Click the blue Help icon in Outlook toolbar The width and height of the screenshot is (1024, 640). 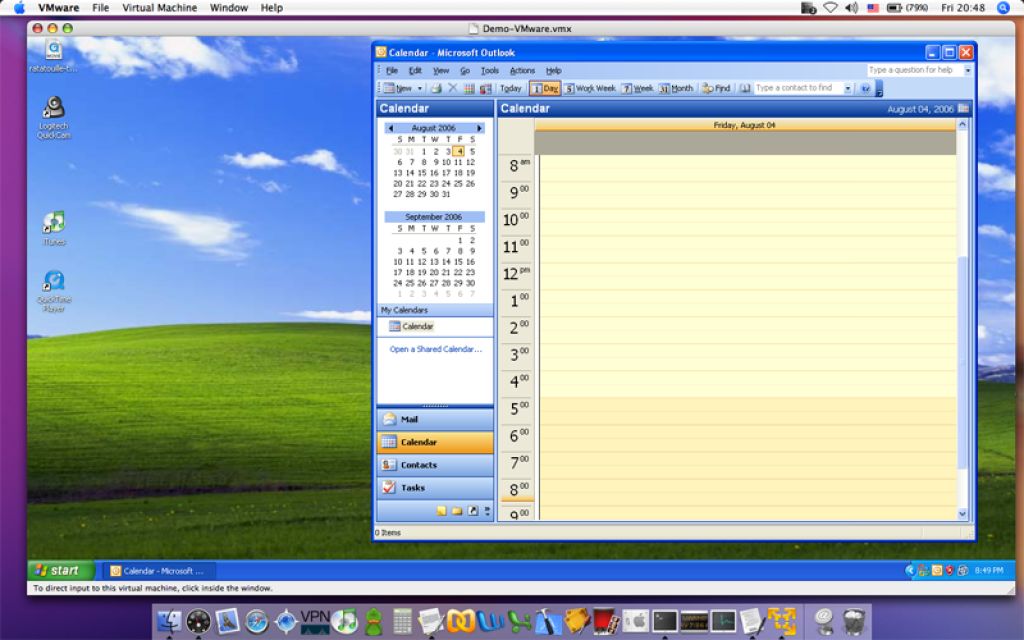[x=865, y=88]
